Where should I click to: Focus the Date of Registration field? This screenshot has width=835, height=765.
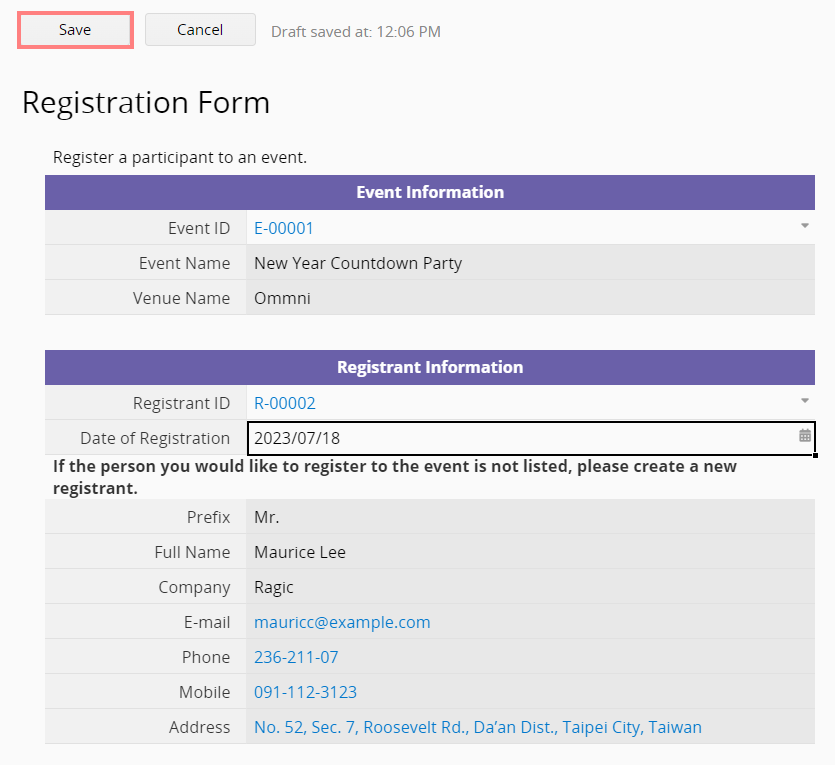point(520,438)
